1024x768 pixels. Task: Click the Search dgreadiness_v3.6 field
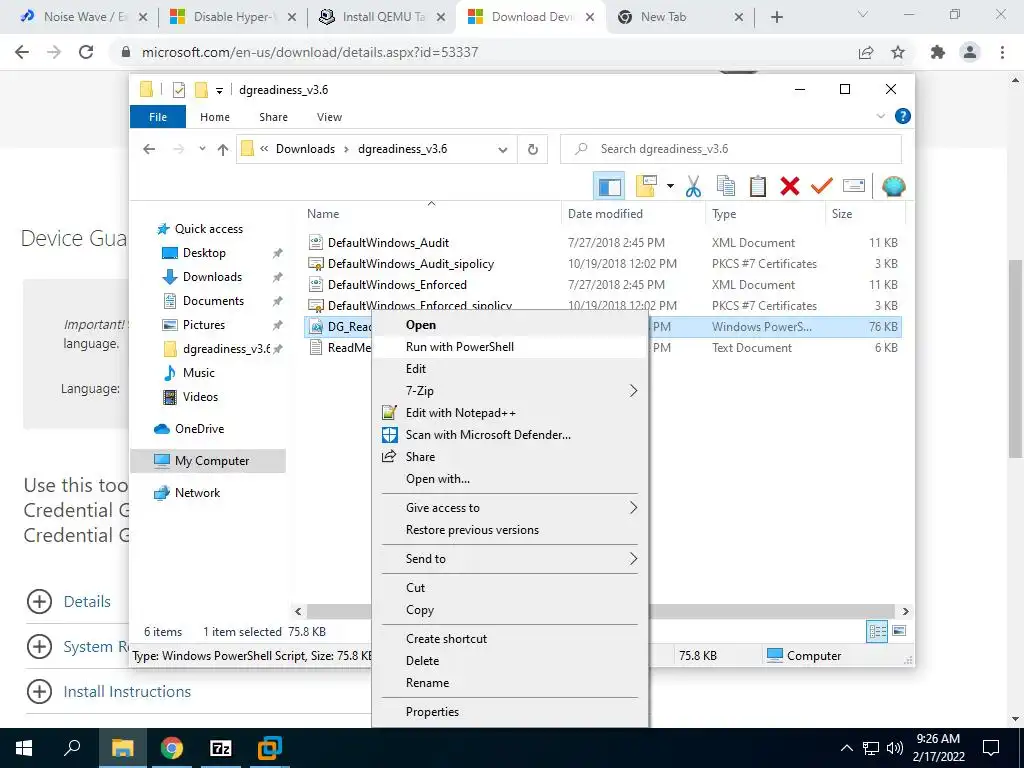pyautogui.click(x=731, y=149)
